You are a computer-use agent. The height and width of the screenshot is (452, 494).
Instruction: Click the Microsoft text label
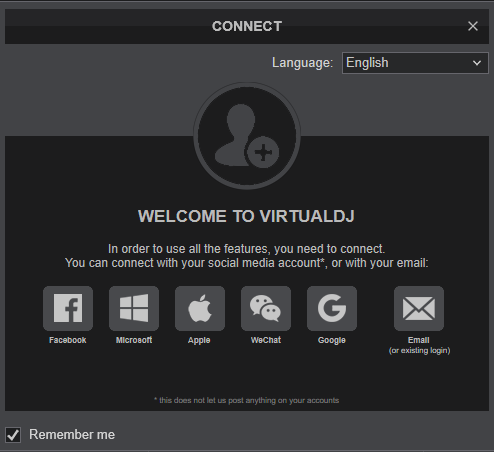coord(134,340)
